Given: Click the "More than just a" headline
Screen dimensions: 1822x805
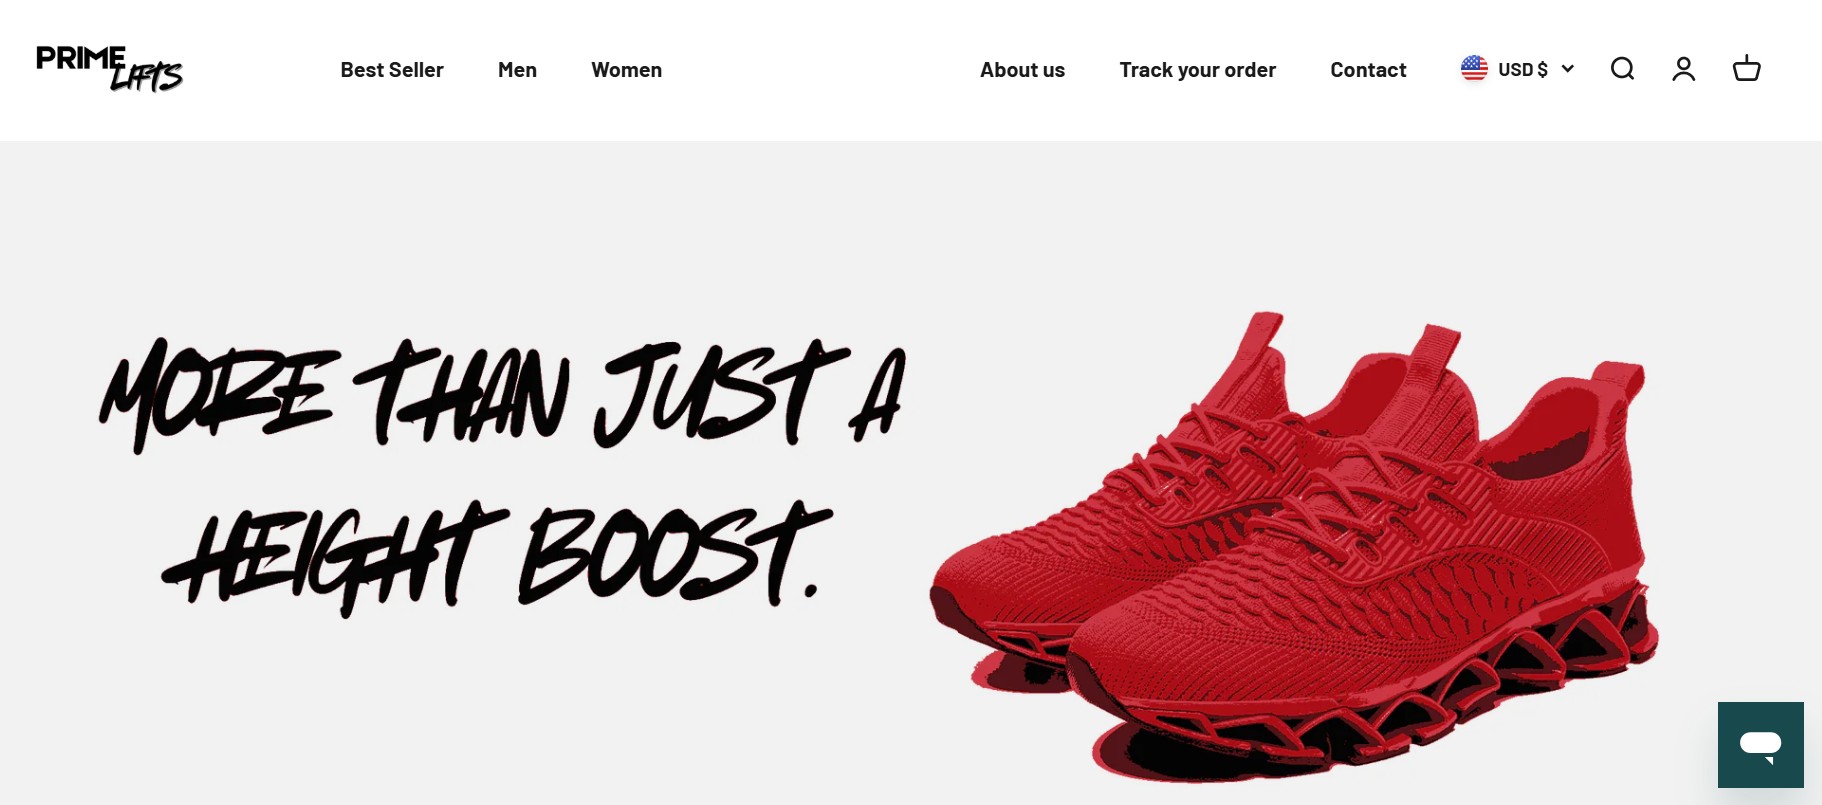Looking at the screenshot, I should click(x=503, y=395).
